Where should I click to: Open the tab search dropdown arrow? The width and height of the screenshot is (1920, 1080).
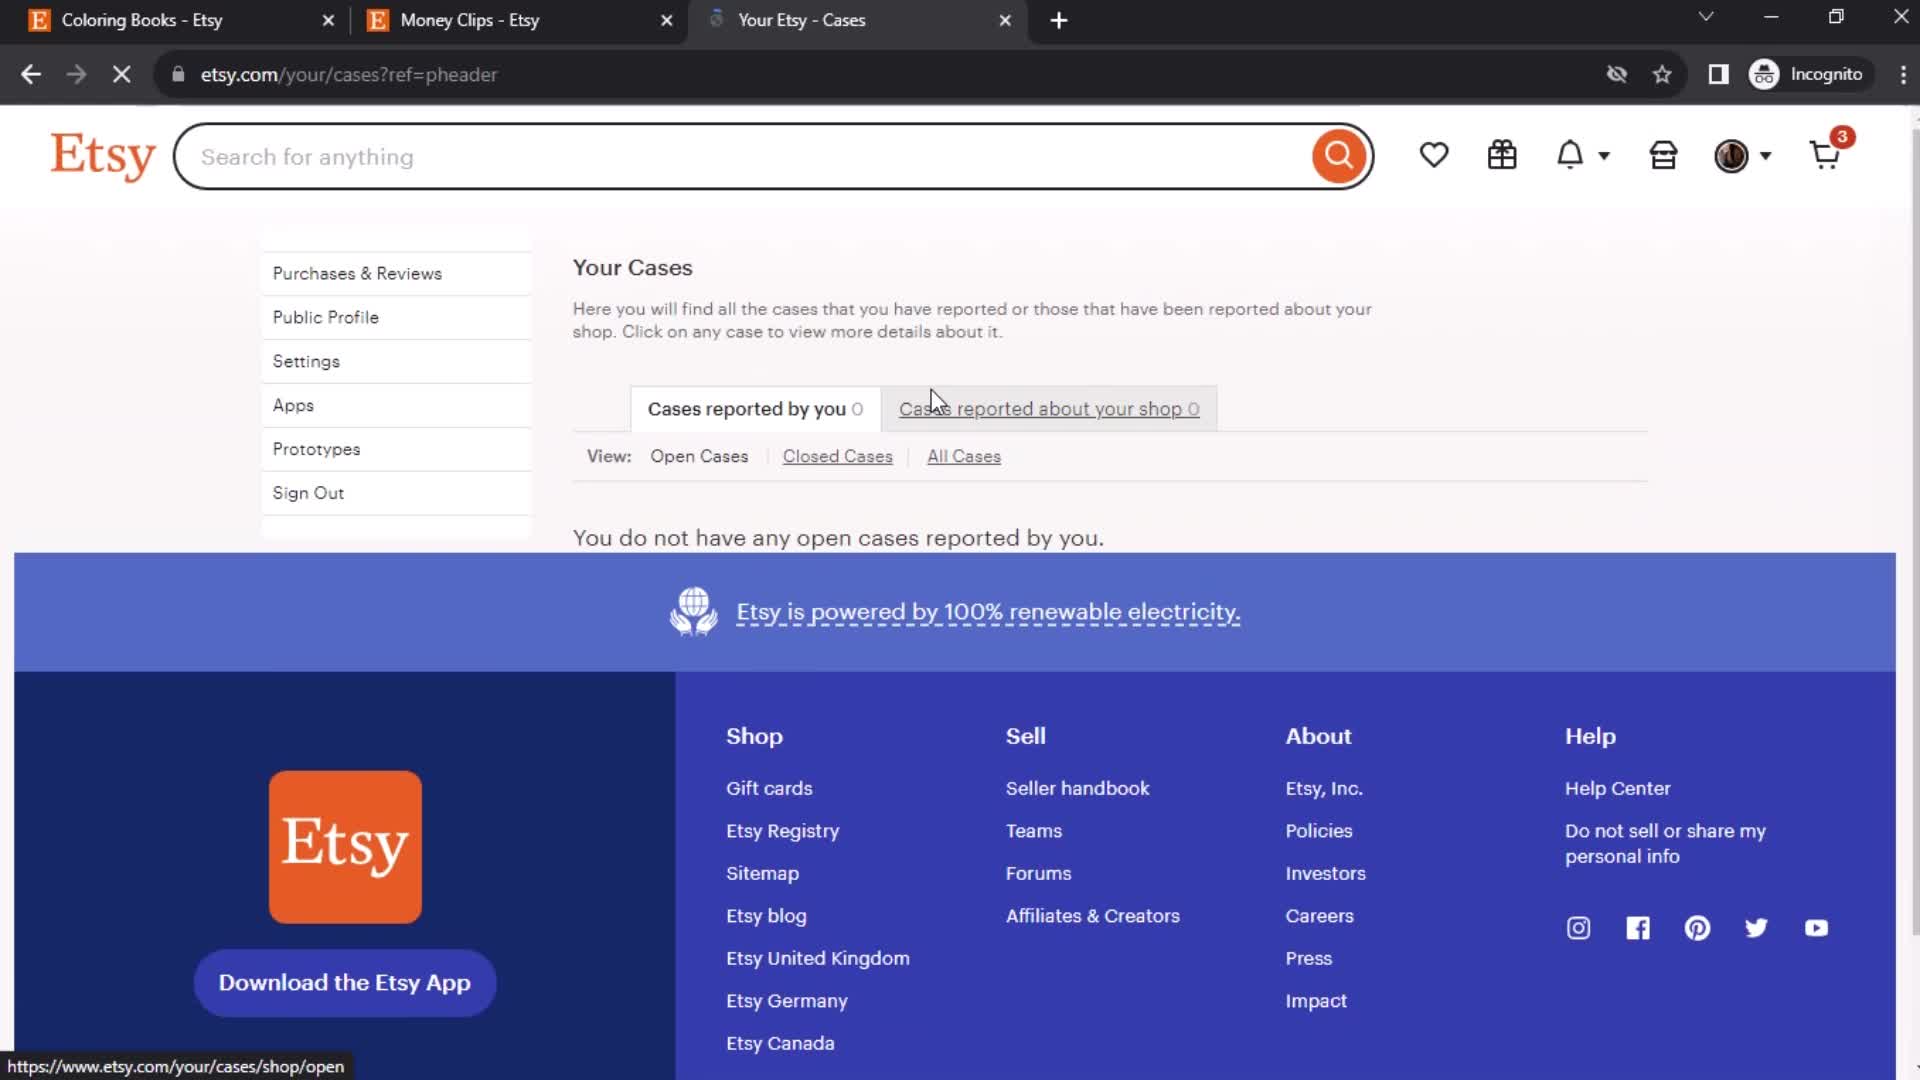[x=1706, y=17]
